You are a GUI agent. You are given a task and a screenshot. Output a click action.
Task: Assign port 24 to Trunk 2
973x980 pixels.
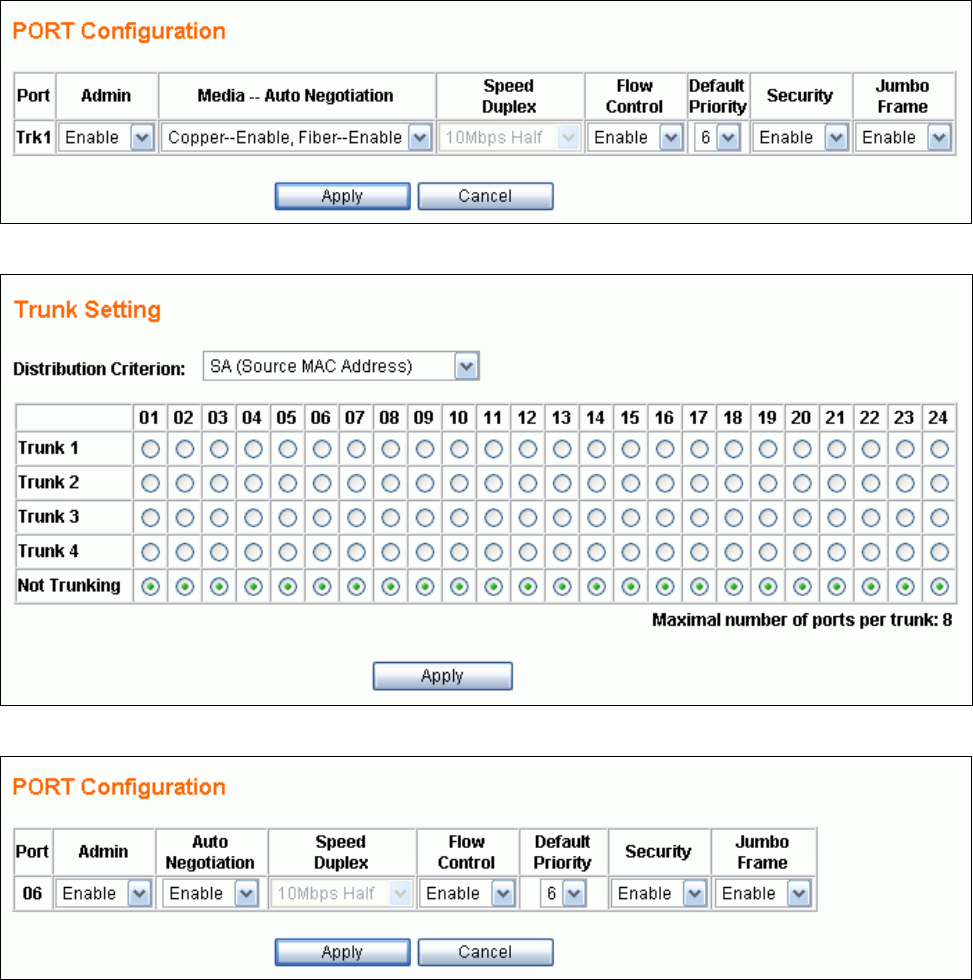pos(939,483)
